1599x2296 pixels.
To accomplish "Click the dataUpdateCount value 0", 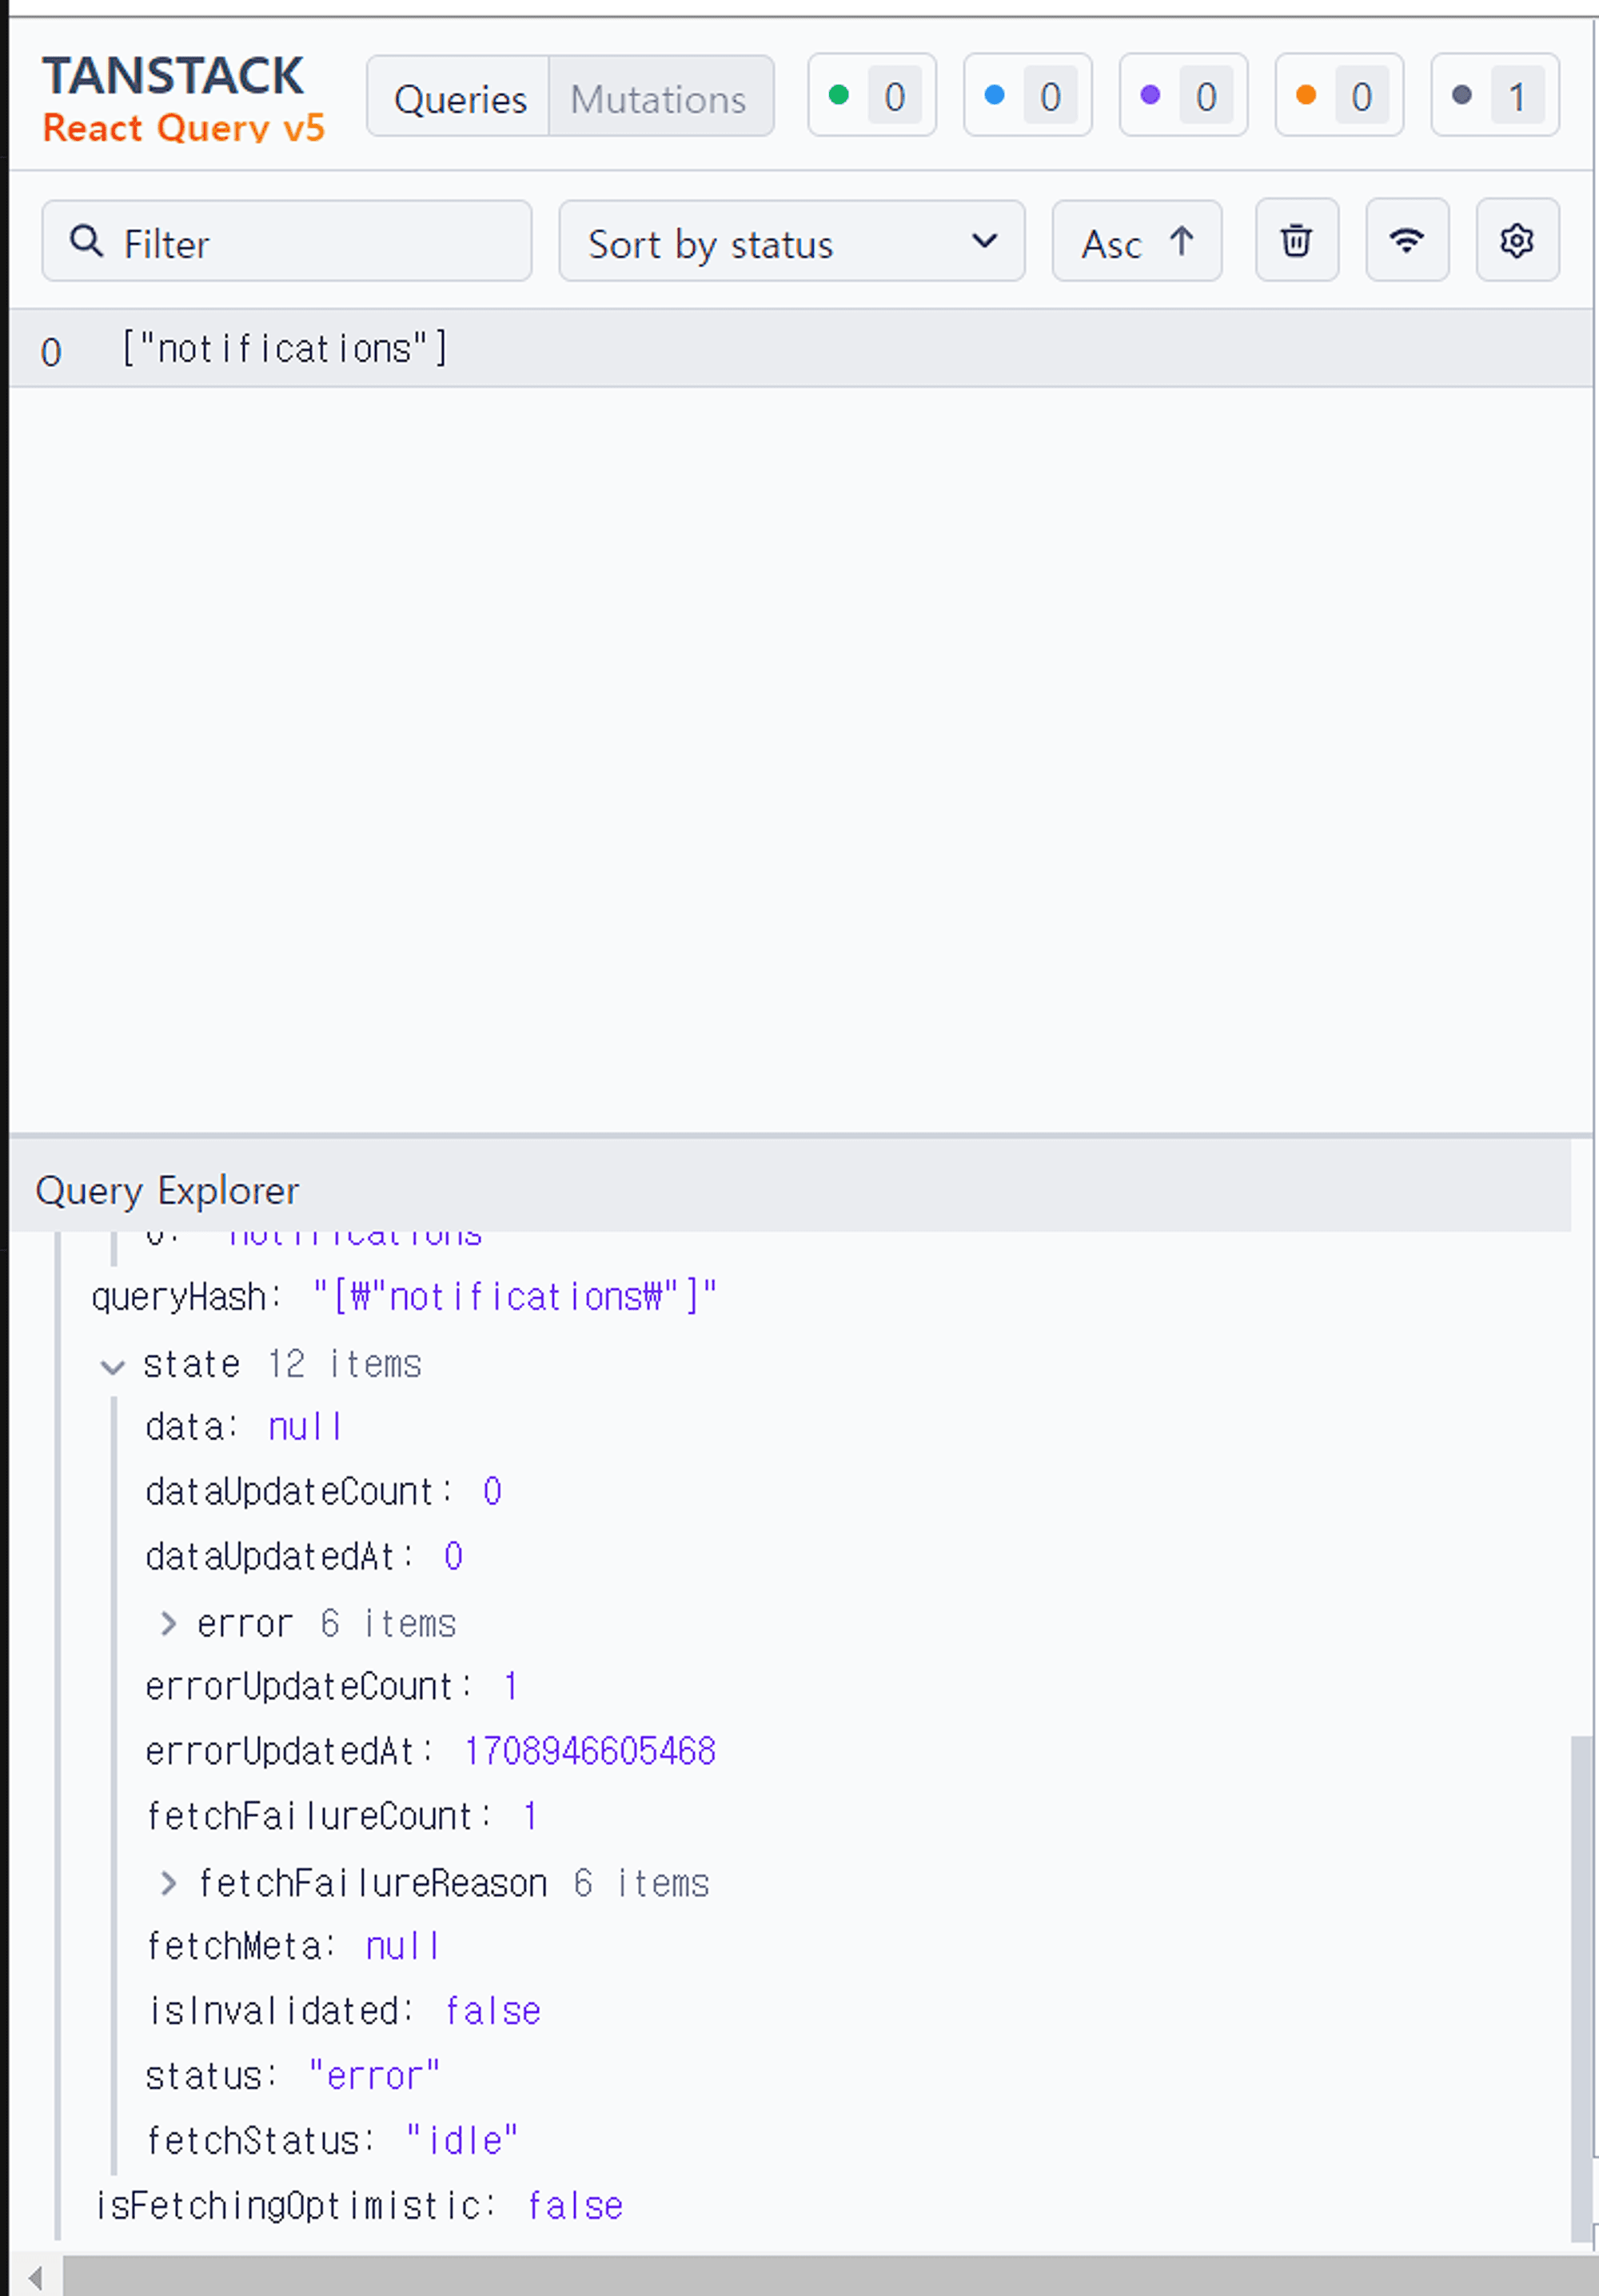I will coord(492,1492).
